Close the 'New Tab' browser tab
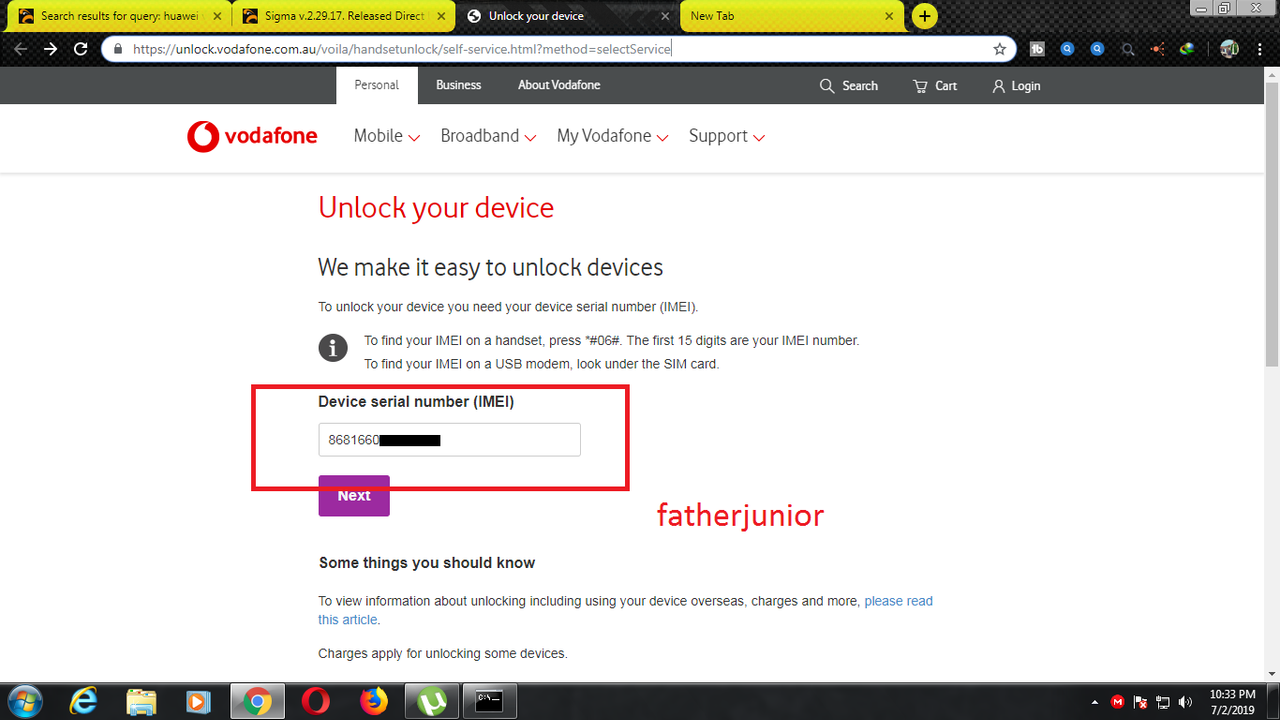The image size is (1280, 720). click(x=887, y=16)
